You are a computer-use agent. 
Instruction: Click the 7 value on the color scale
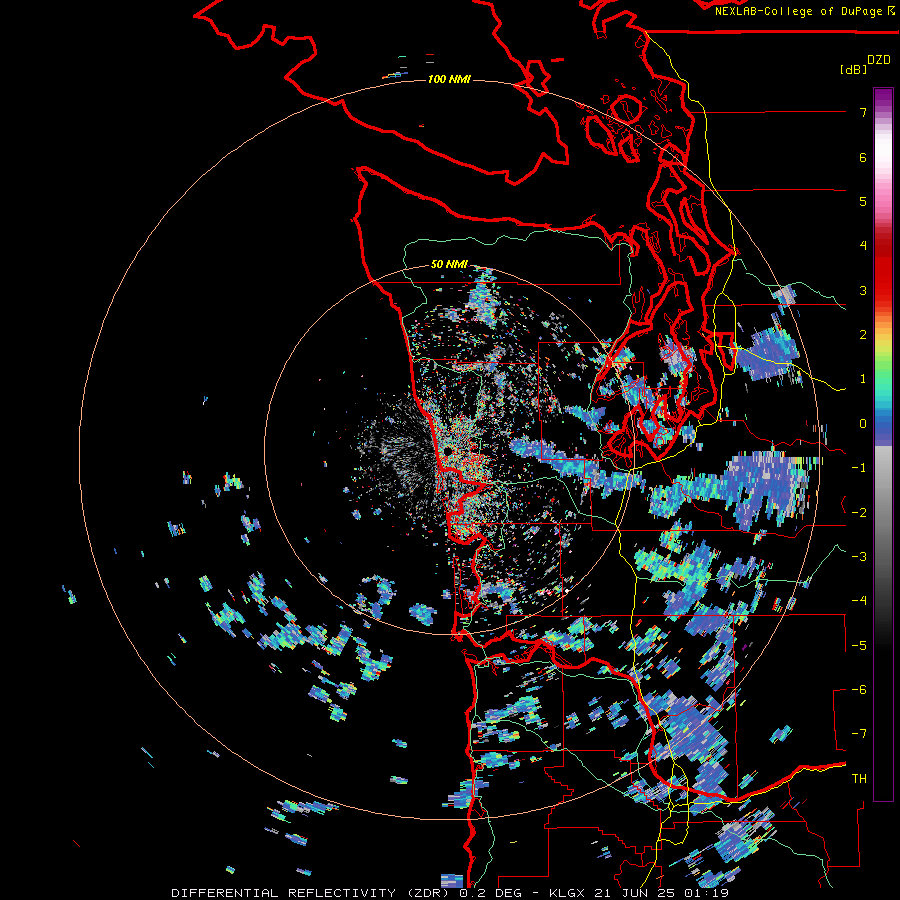click(863, 112)
